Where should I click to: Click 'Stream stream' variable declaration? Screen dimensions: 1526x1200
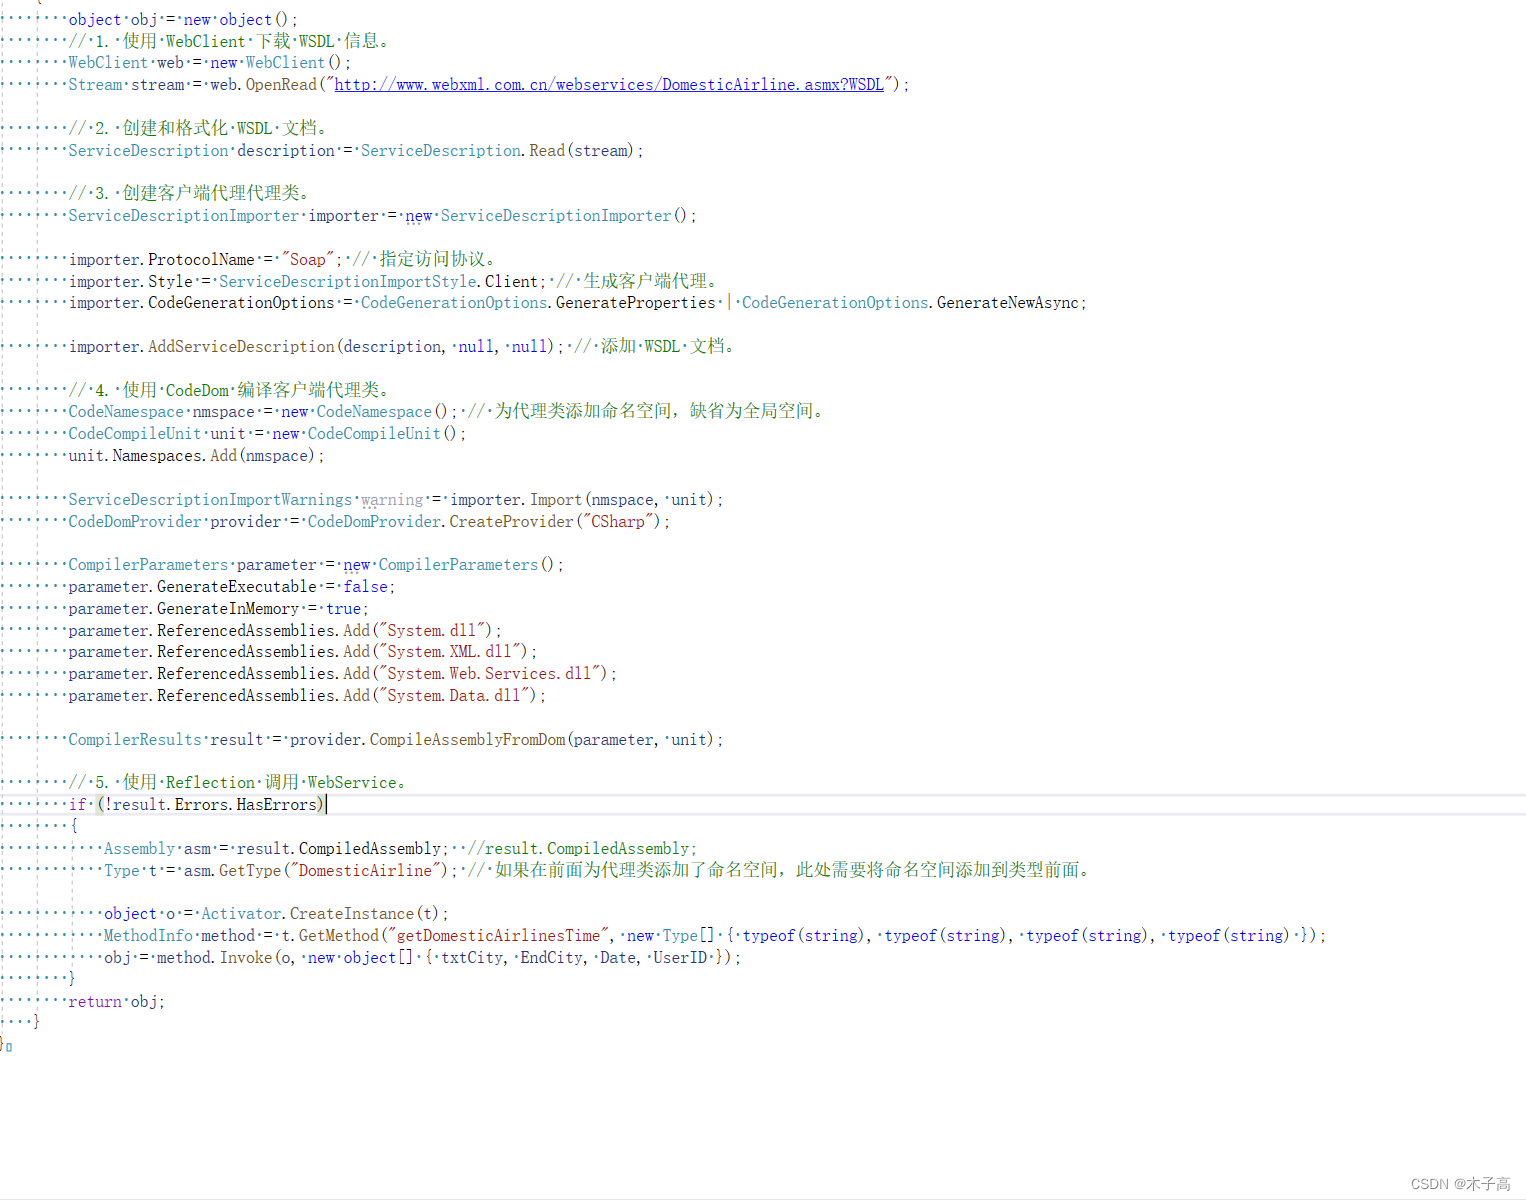pyautogui.click(x=126, y=85)
